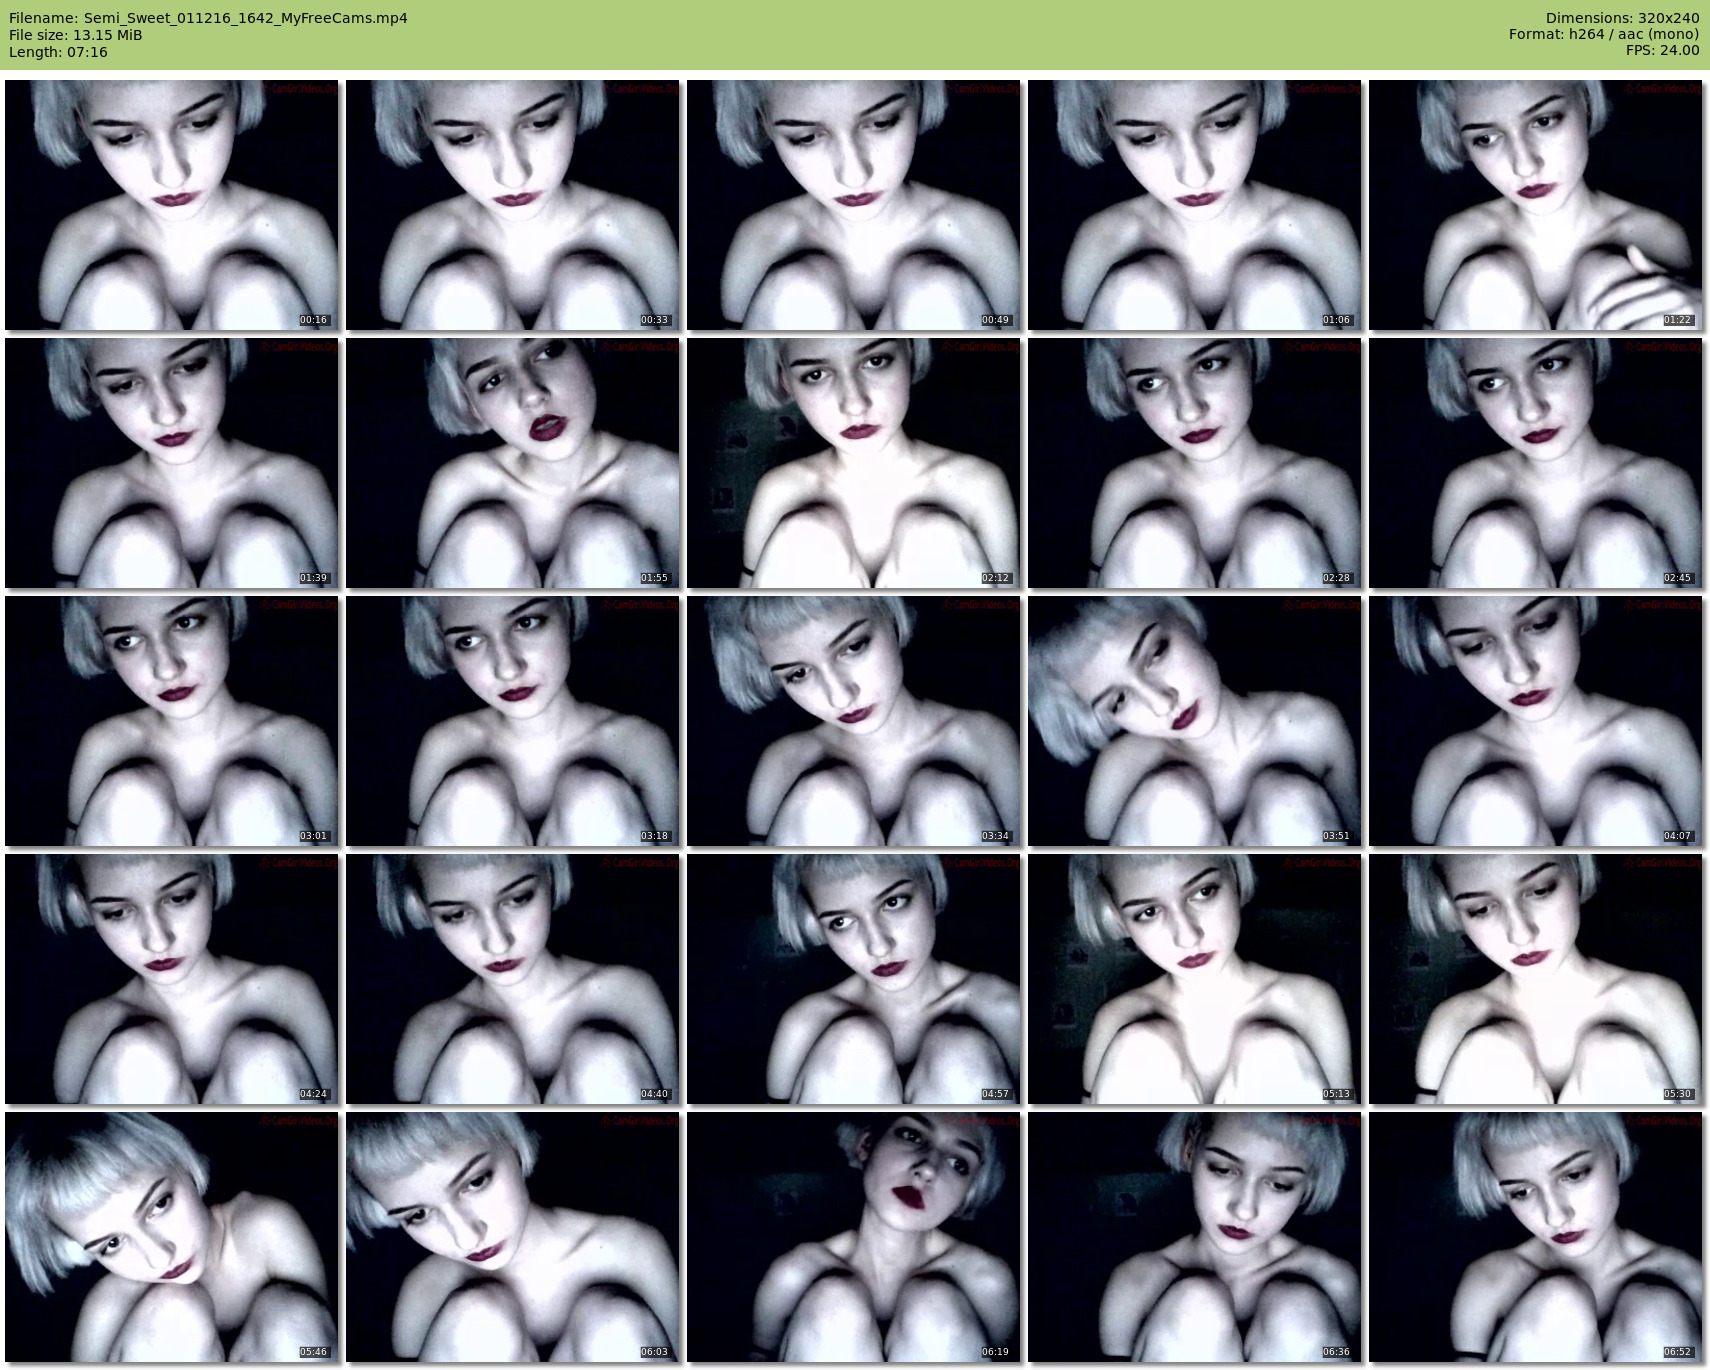Open the thumbnail marked 01:22
The image size is (1710, 1370).
tap(1535, 205)
